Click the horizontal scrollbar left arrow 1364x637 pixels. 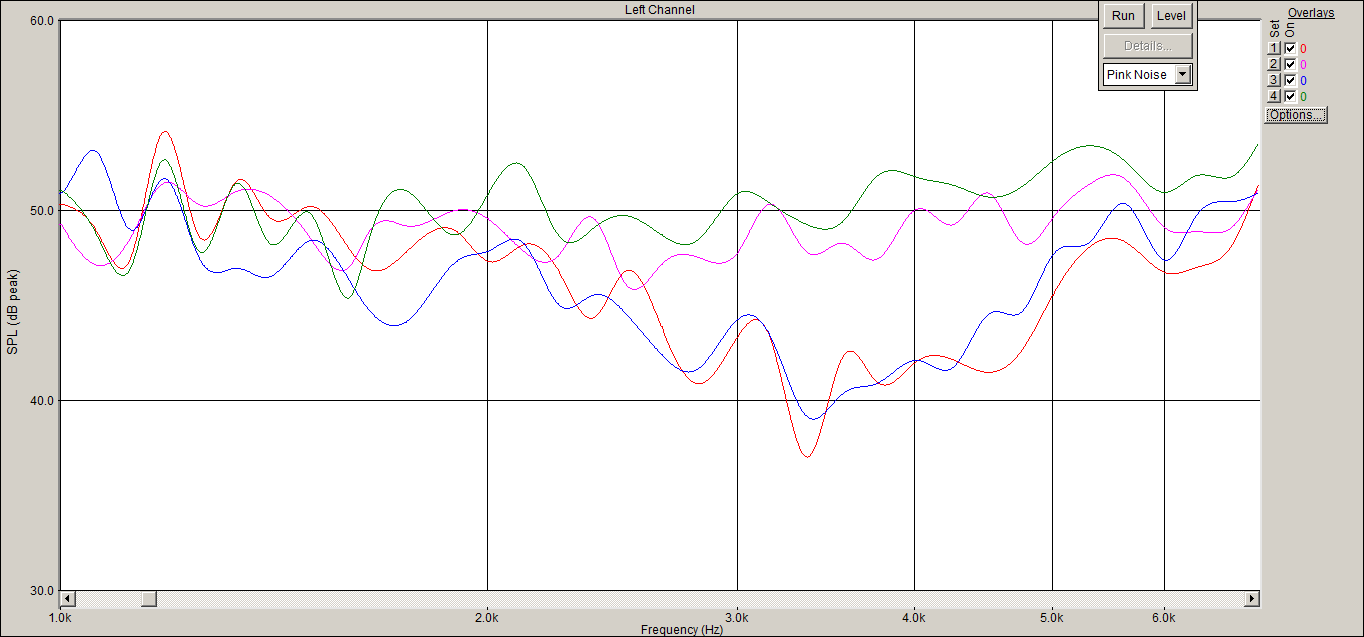coord(68,599)
